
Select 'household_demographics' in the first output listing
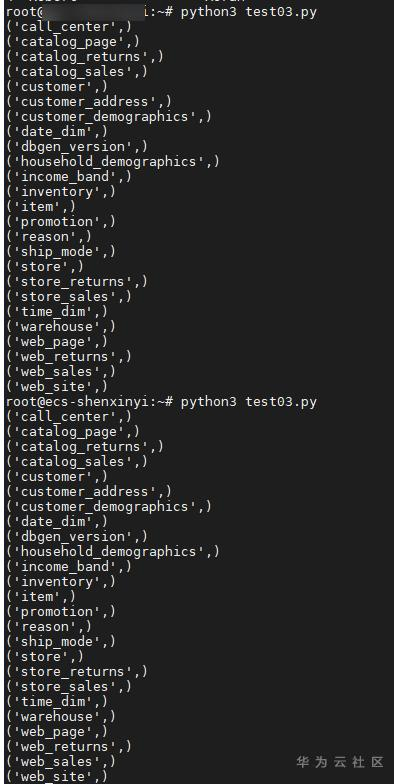pyautogui.click(x=112, y=162)
